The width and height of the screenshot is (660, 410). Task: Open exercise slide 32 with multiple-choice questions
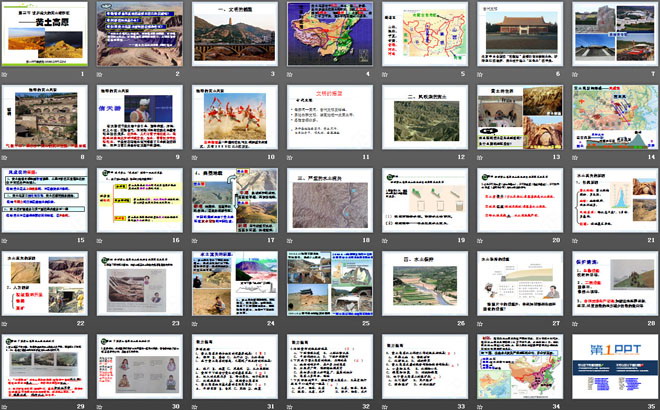[x=328, y=366]
